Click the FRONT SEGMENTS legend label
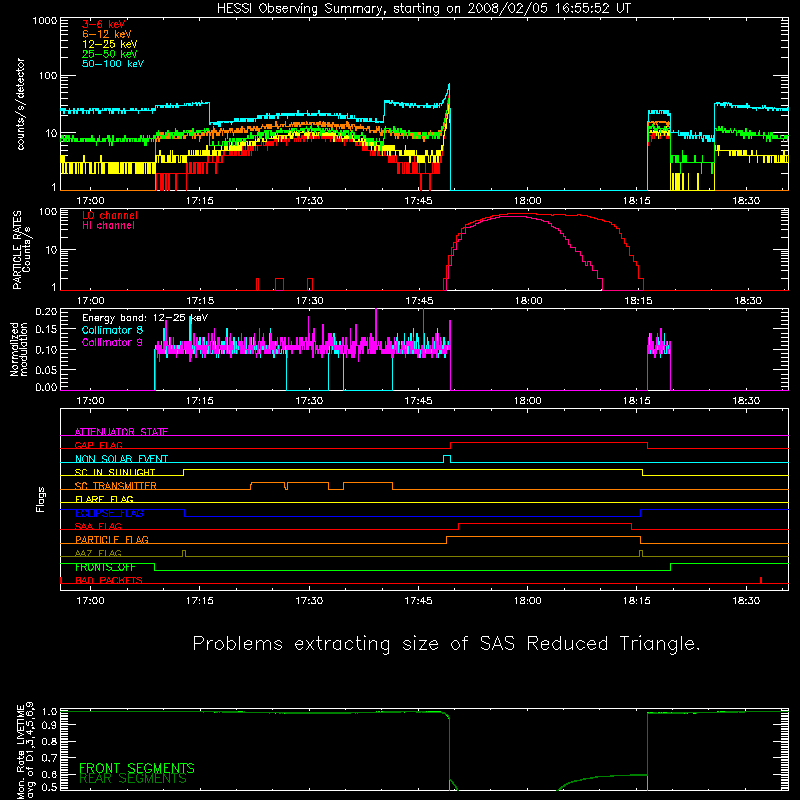The width and height of the screenshot is (800, 800). (137, 768)
